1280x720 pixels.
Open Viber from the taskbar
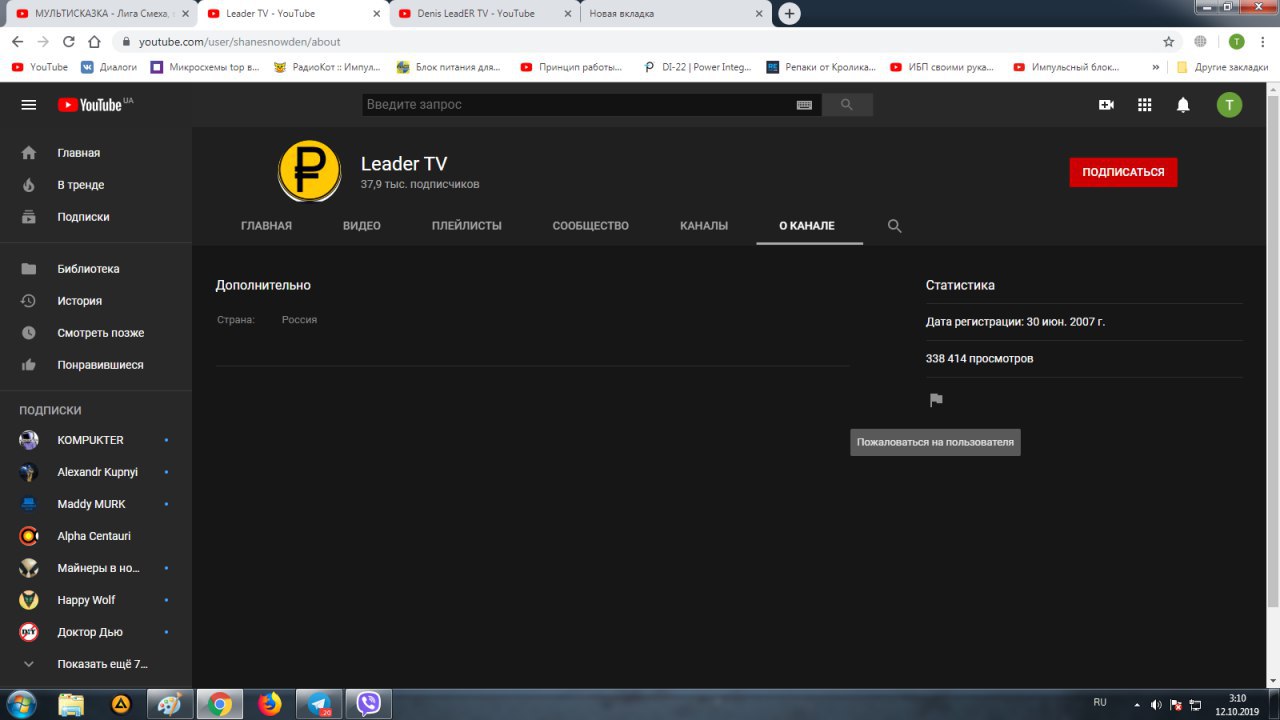pyautogui.click(x=369, y=704)
